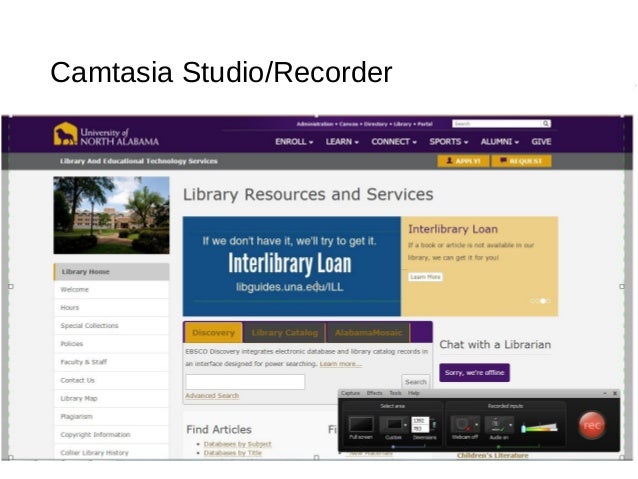Viewport: 638px width, 479px height.
Task: Expand the SPORTS navigation menu
Action: click(x=448, y=142)
